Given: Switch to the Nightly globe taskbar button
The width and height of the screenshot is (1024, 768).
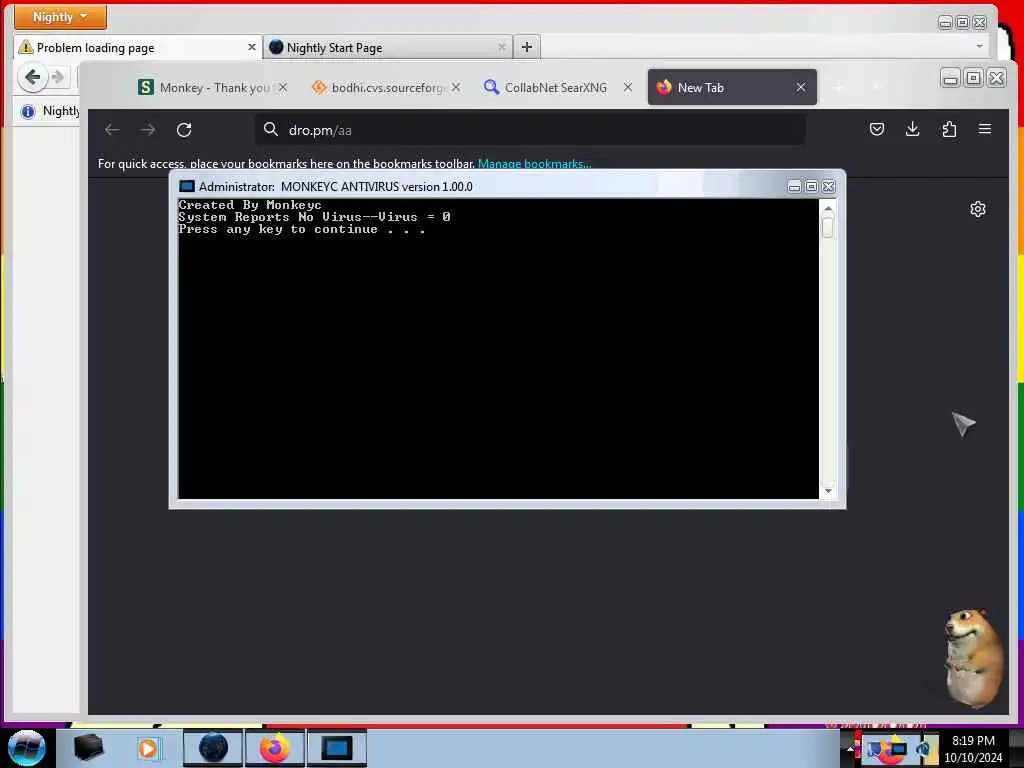Looking at the screenshot, I should point(213,748).
